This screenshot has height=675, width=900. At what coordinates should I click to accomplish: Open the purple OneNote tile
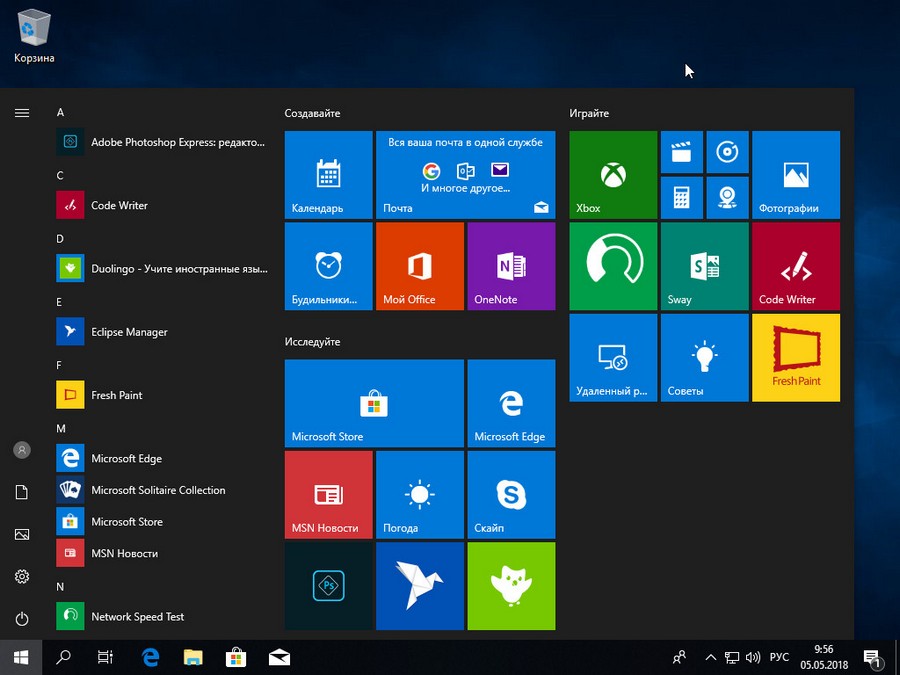pyautogui.click(x=511, y=266)
